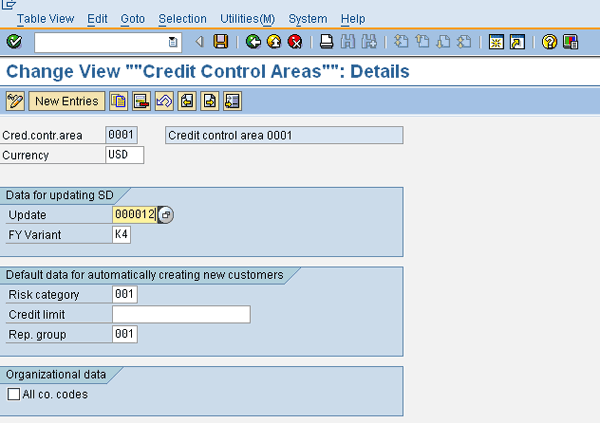
Task: Go to the Next Entry icon
Action: coord(209,101)
